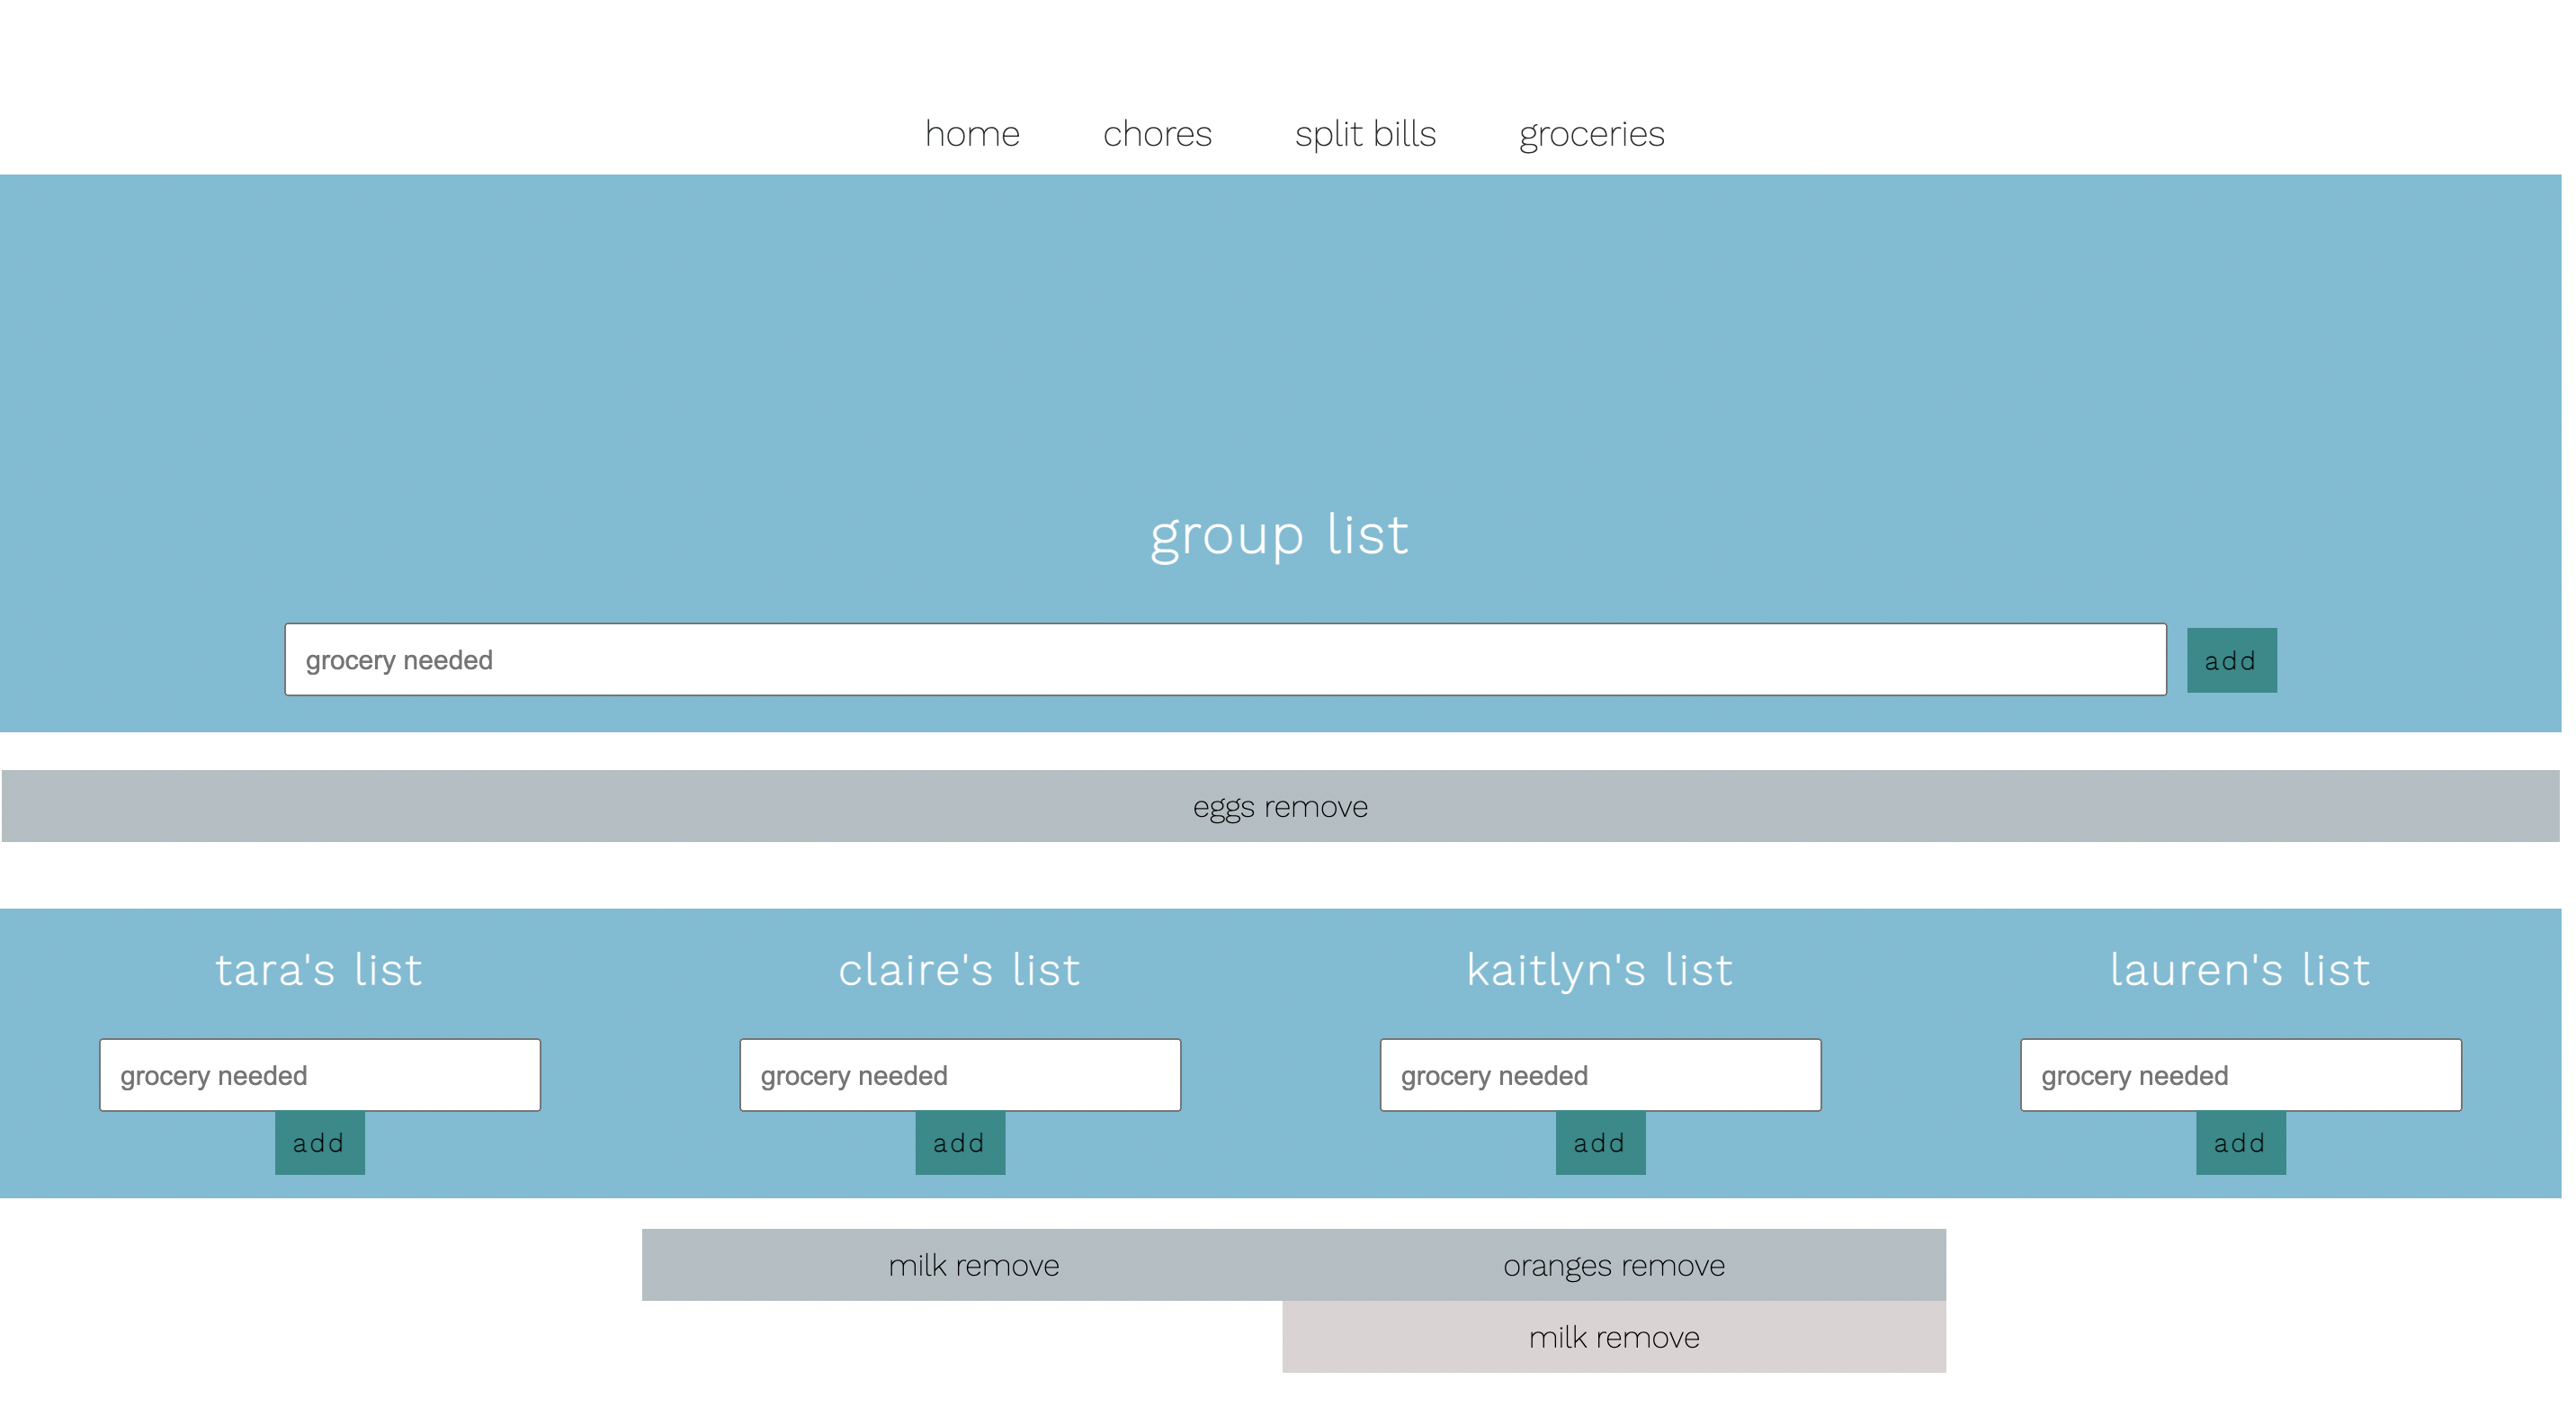
Task: Open the split bills page
Action: point(1365,134)
